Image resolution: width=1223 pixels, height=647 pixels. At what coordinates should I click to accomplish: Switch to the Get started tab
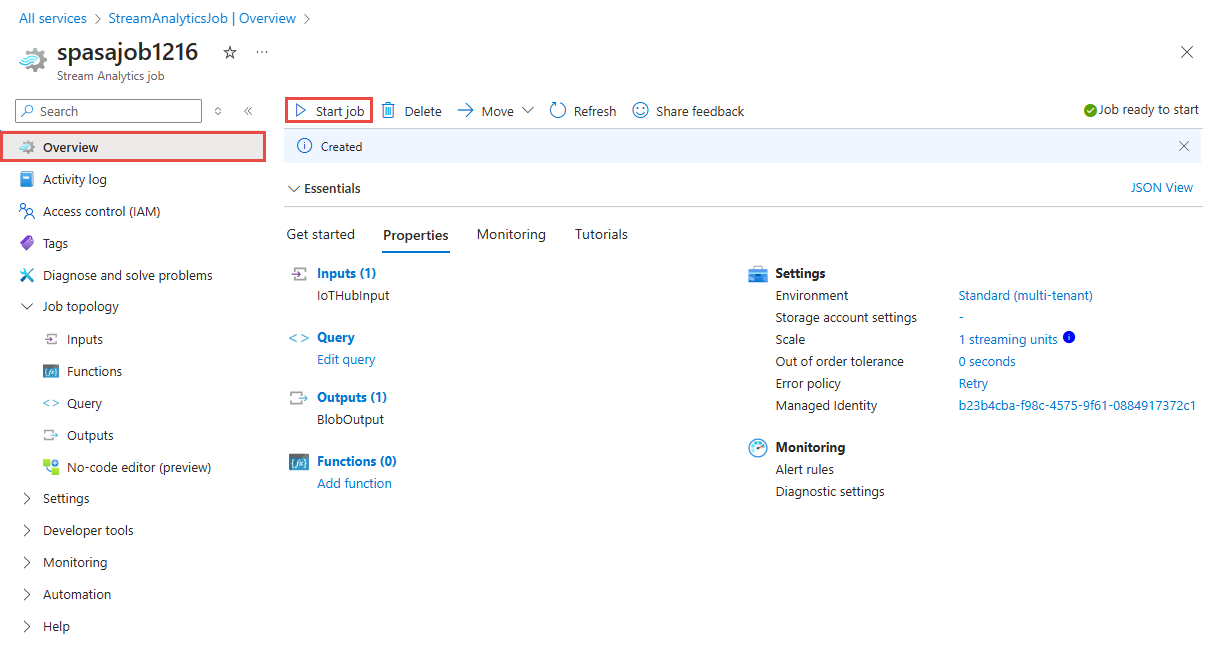tap(320, 235)
